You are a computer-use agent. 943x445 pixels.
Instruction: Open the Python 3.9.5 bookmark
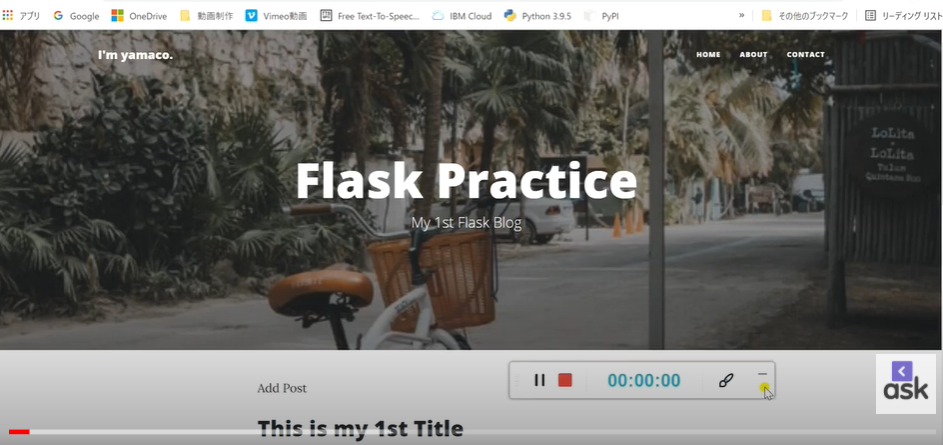(538, 16)
